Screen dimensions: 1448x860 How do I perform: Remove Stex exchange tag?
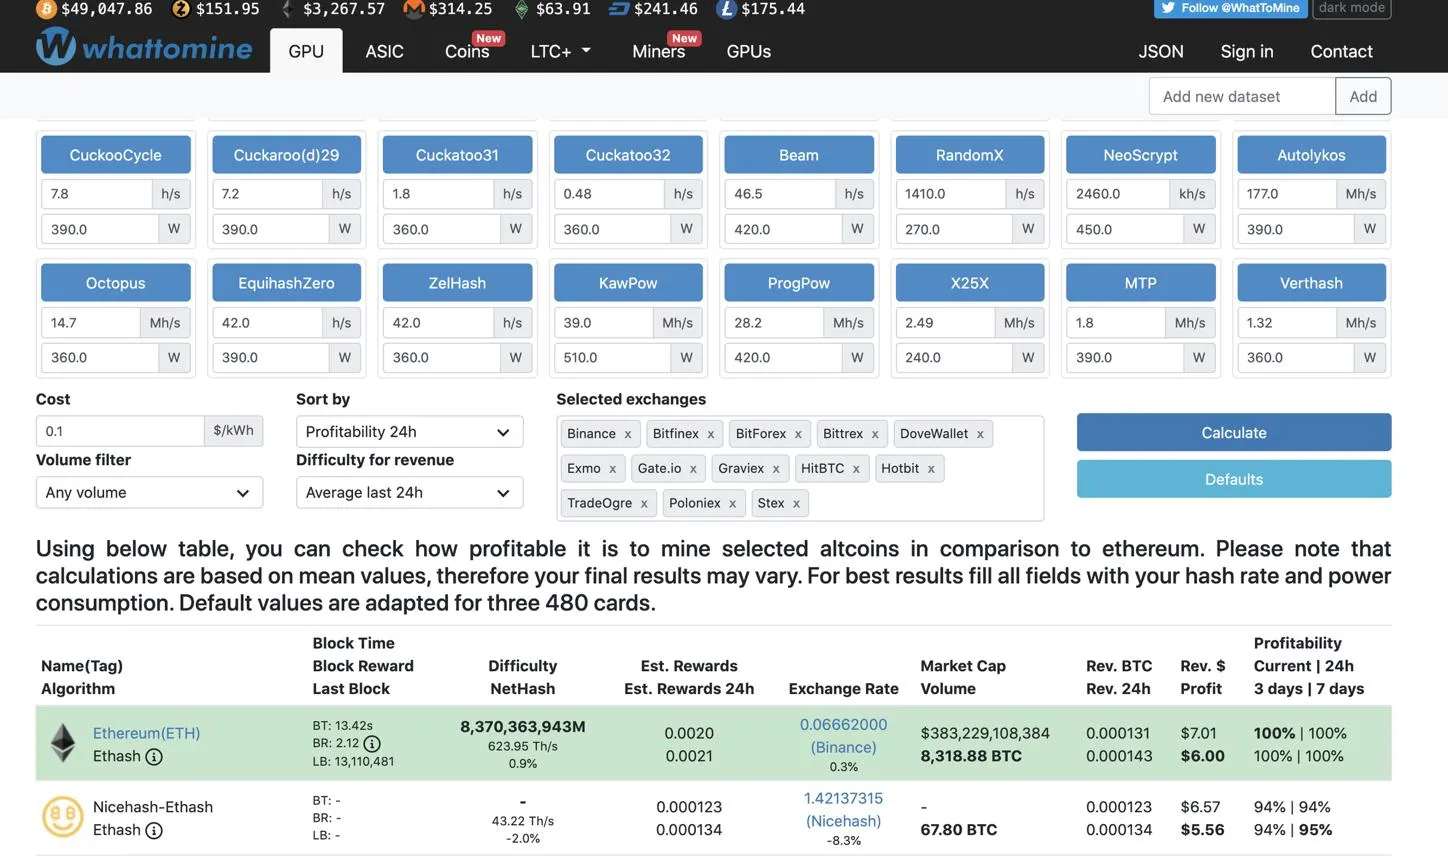(797, 504)
